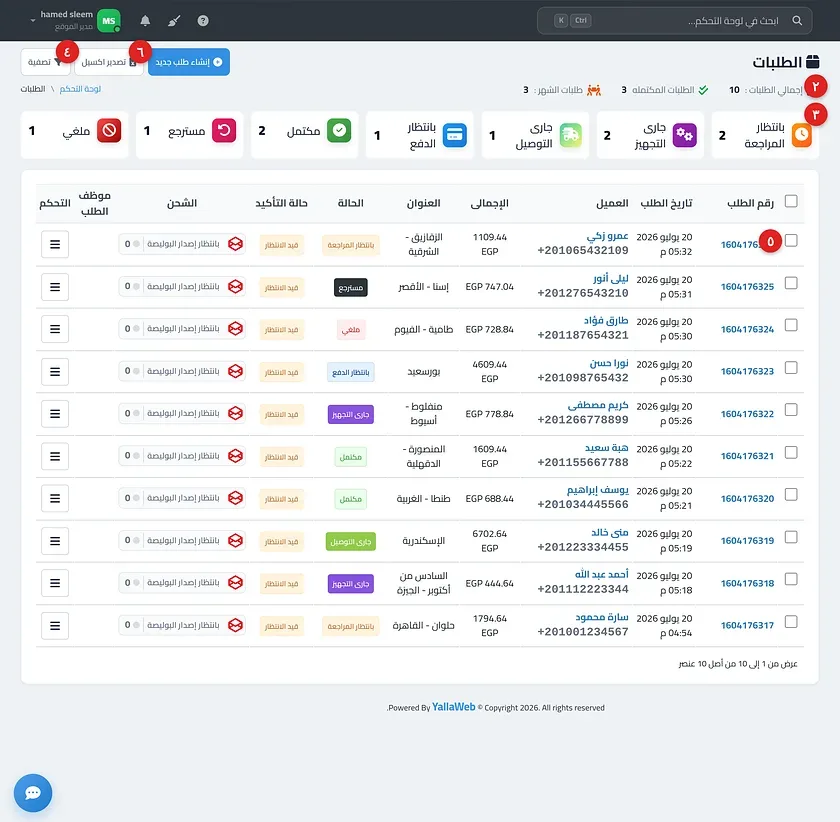Screen dimensions: 840x822
Task: Tick checkbox for order 1604176321
Action: click(x=791, y=453)
